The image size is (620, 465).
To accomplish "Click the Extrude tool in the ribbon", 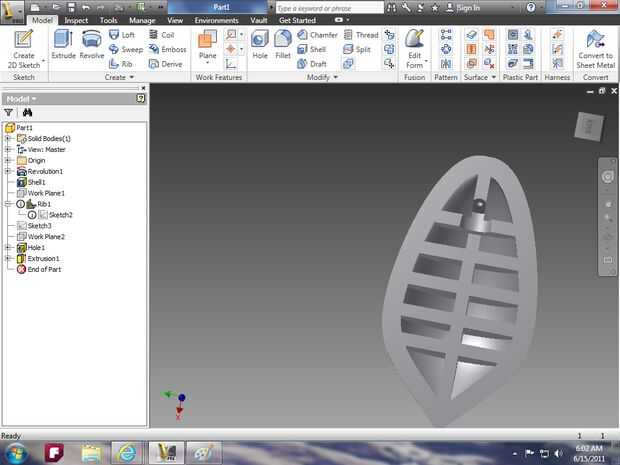I will coord(63,45).
